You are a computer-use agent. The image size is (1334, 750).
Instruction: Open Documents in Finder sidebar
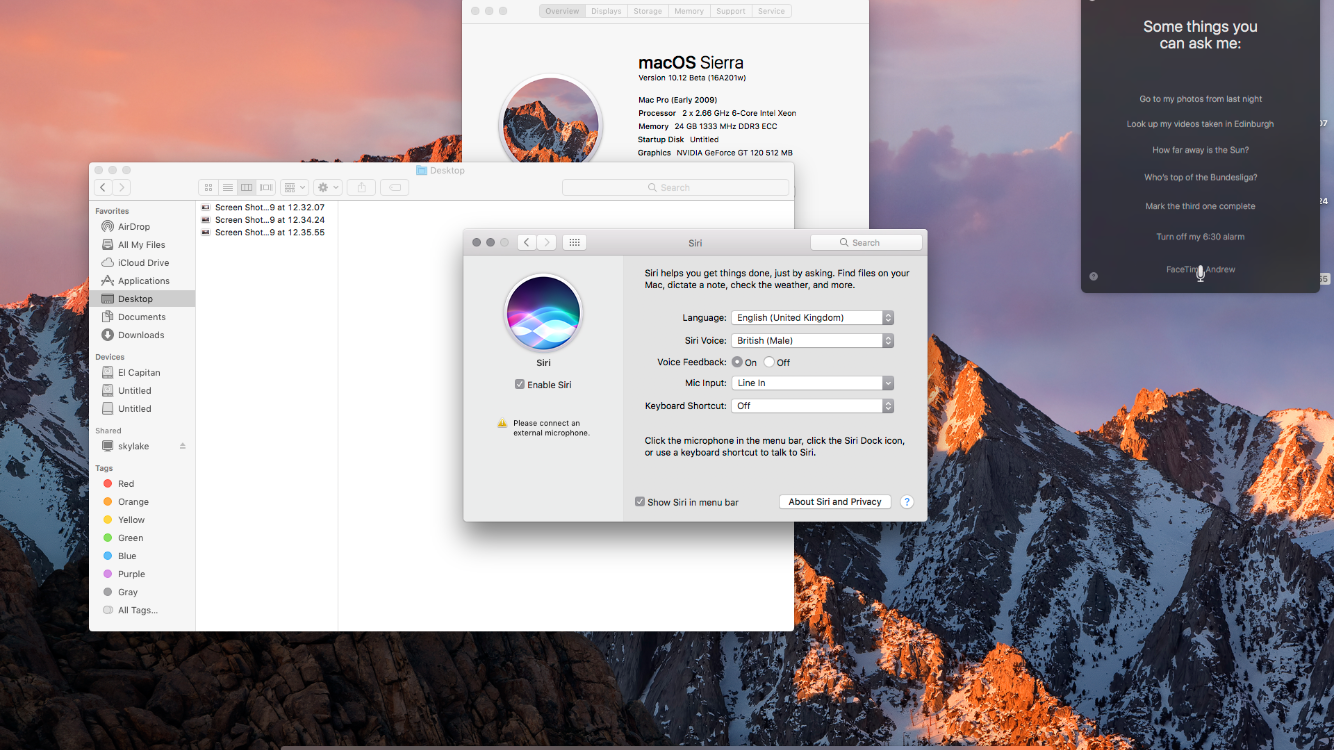(x=142, y=317)
